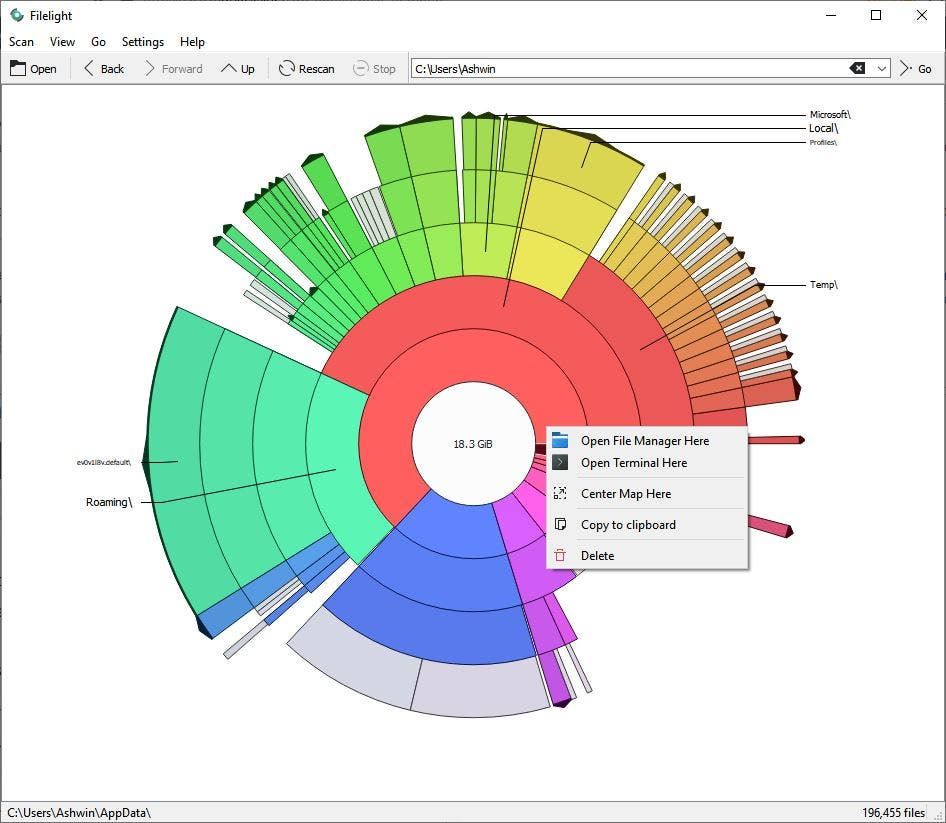Click the red trash Delete icon
Viewport: 946px width, 823px height.
pos(560,555)
